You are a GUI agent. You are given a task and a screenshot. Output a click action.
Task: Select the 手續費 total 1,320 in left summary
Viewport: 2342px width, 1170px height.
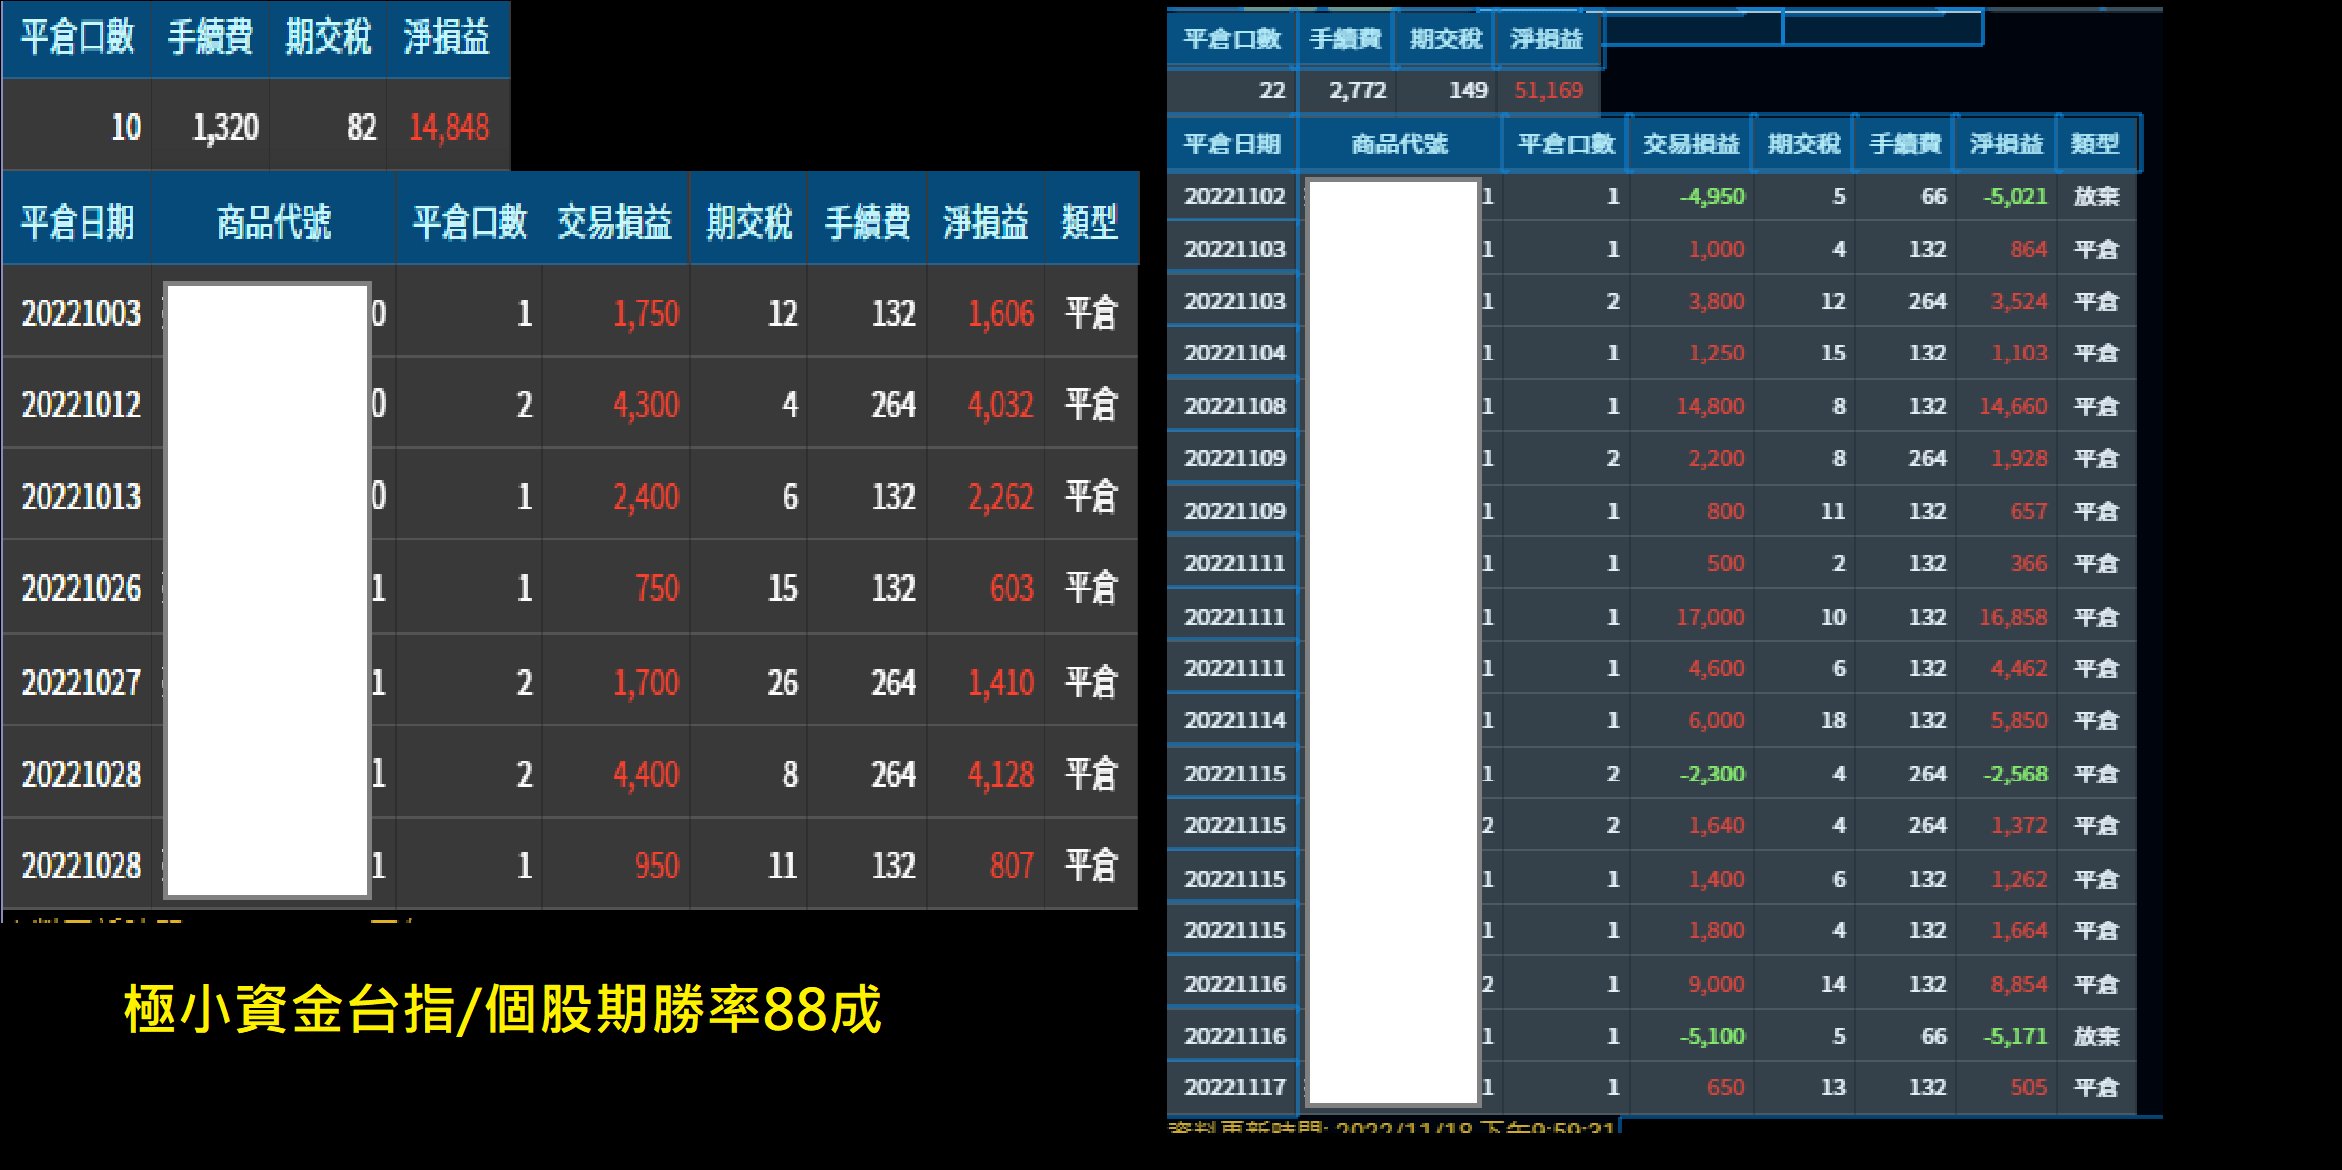[226, 127]
